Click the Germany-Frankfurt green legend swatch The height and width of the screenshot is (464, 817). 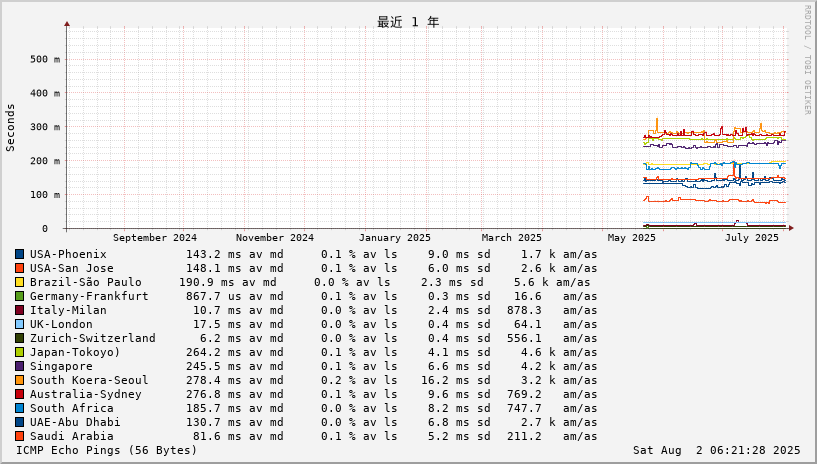click(x=19, y=296)
